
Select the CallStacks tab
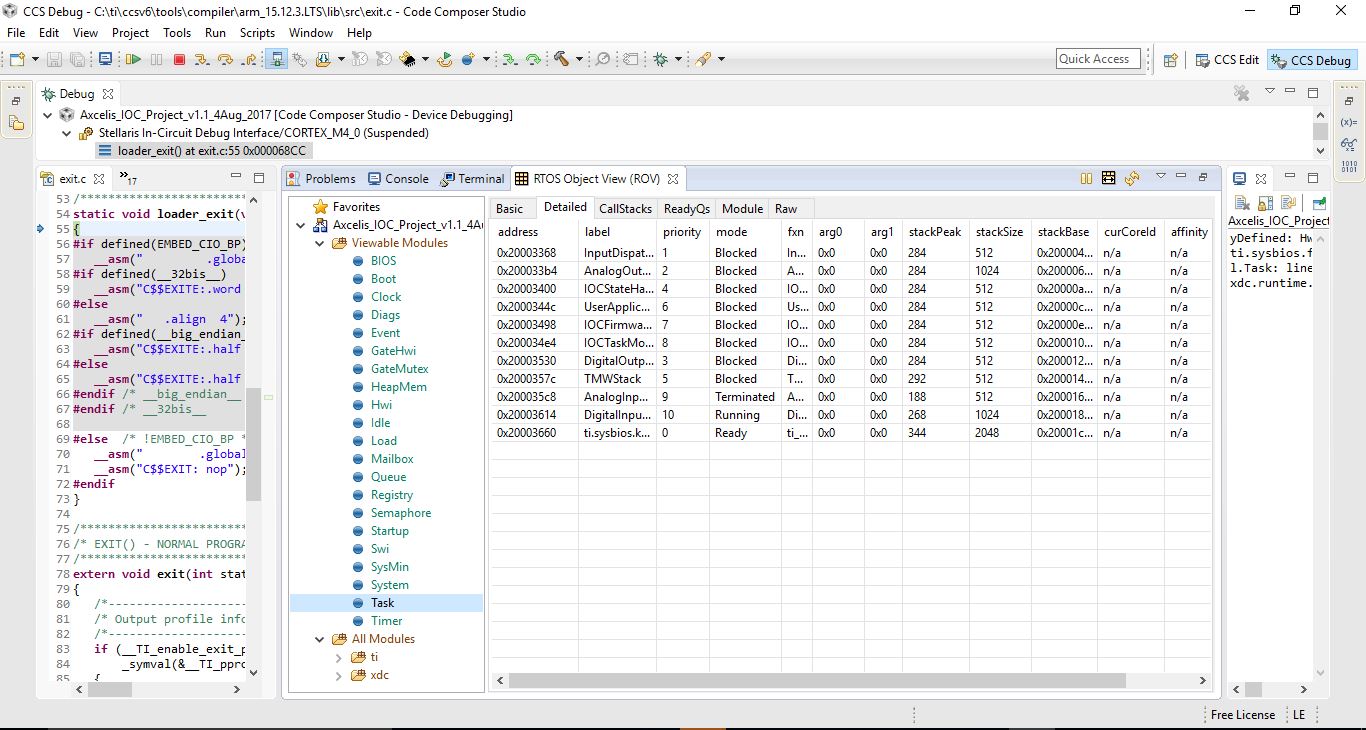pyautogui.click(x=625, y=209)
